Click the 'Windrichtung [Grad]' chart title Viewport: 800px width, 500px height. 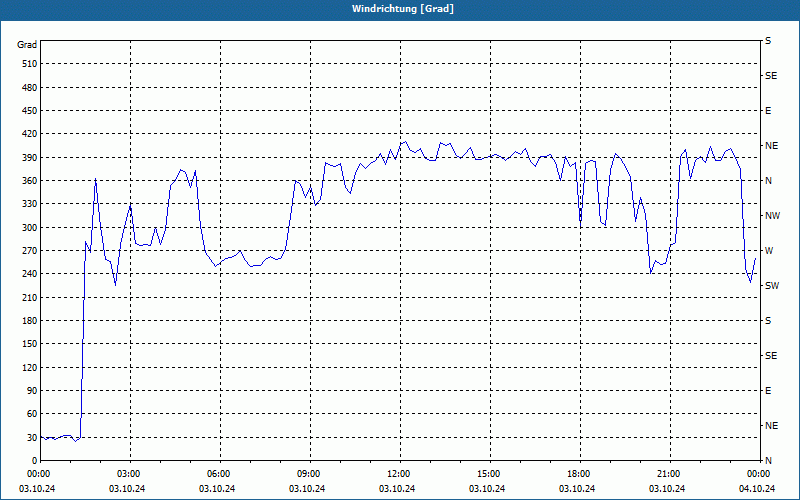click(403, 9)
